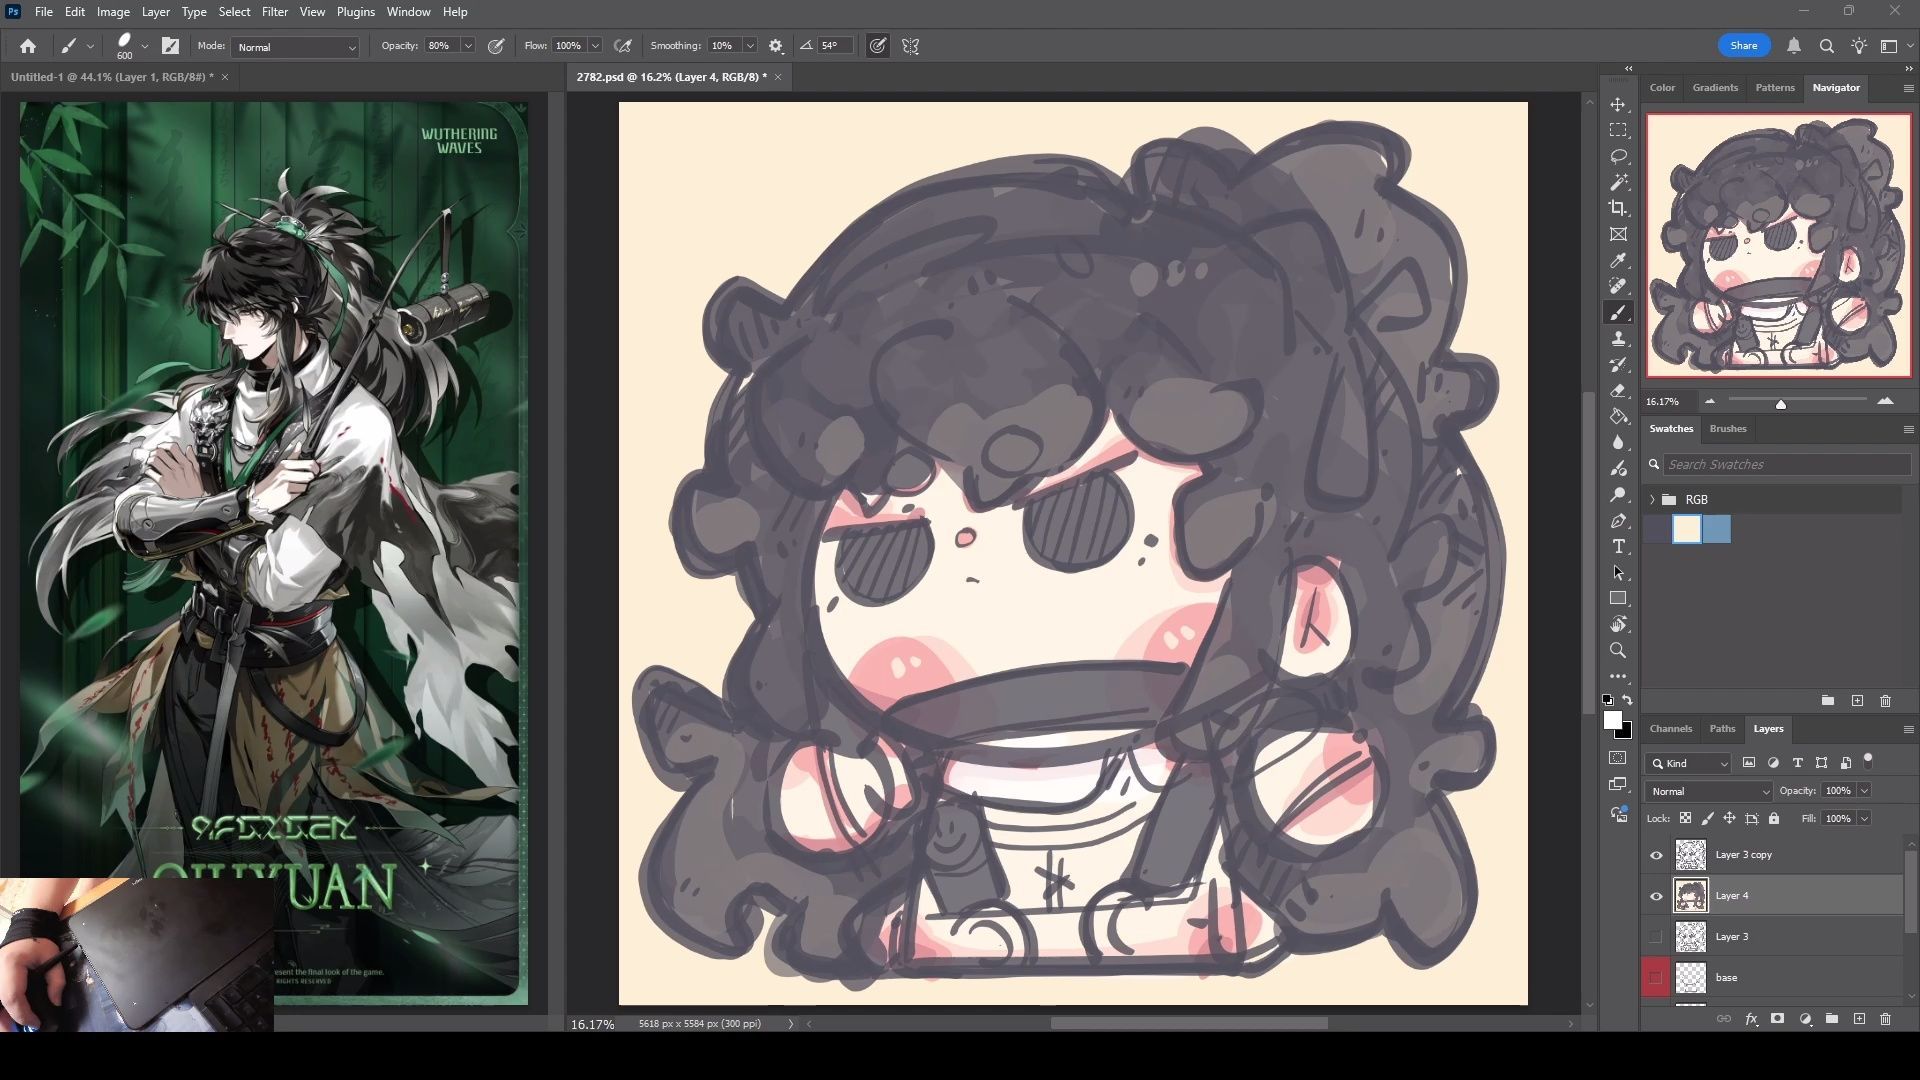Select the Blur tool

[1618, 443]
